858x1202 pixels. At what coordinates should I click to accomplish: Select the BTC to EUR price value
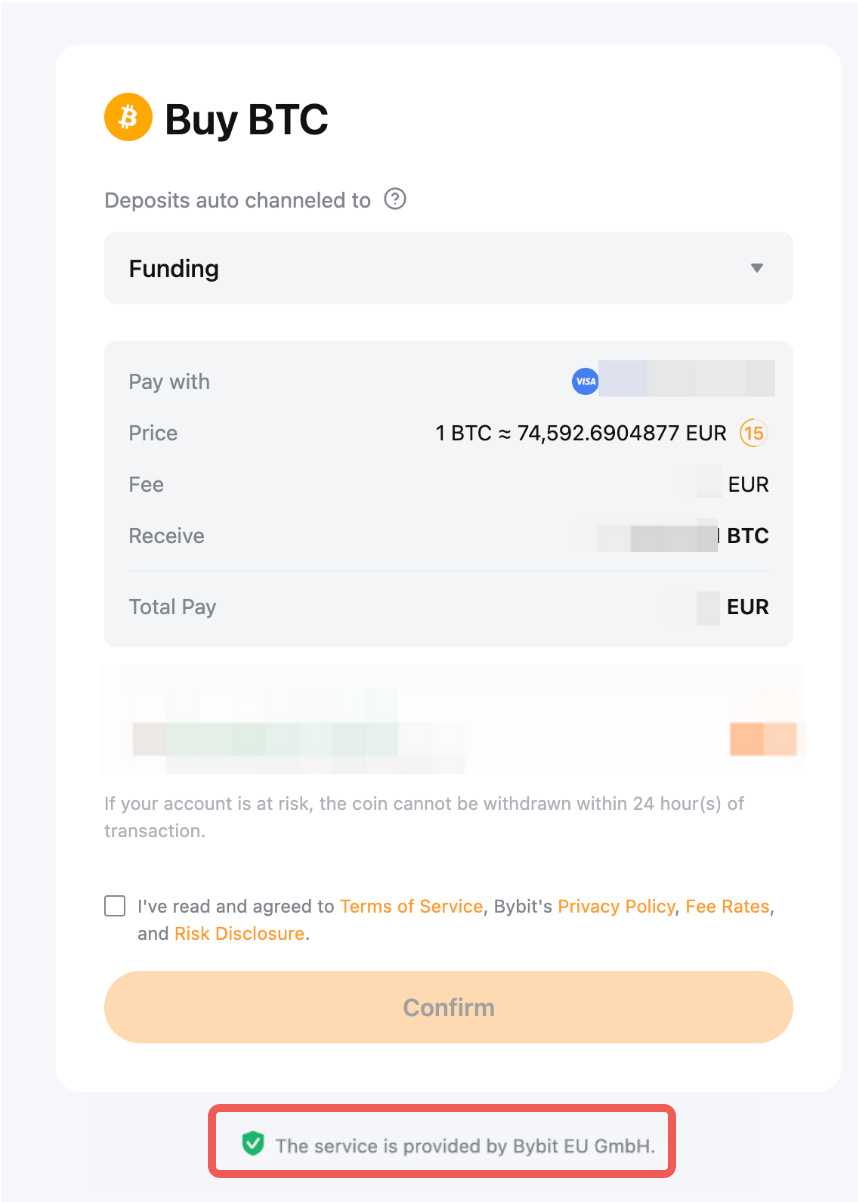(581, 433)
